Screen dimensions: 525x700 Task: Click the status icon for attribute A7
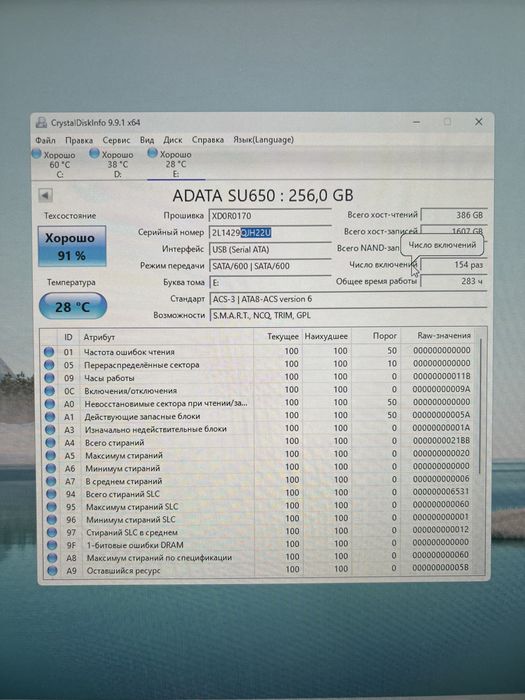point(51,481)
